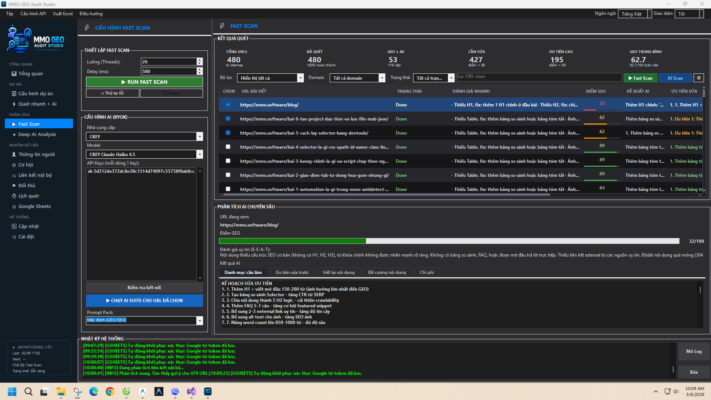Open the Cấu hình API menu
The width and height of the screenshot is (711, 400).
coord(33,14)
